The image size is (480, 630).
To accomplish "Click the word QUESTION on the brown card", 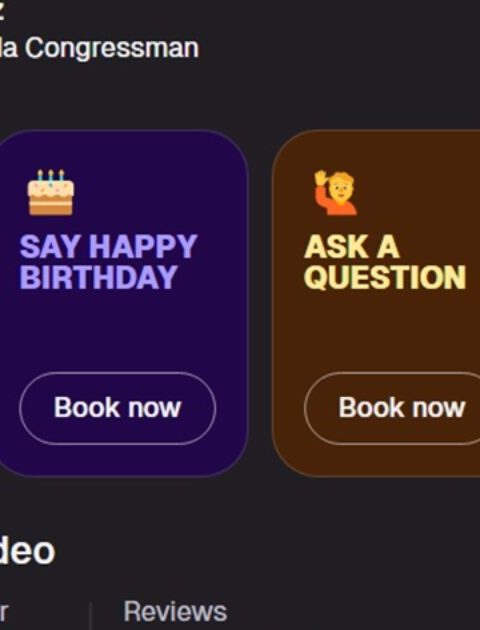I will 385,277.
